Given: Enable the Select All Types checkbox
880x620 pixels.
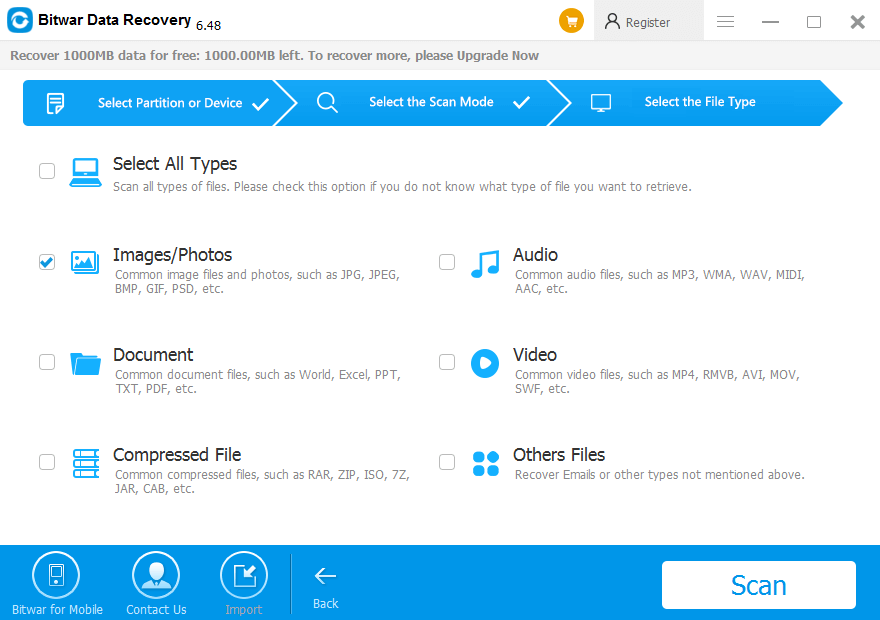Looking at the screenshot, I should 47,171.
